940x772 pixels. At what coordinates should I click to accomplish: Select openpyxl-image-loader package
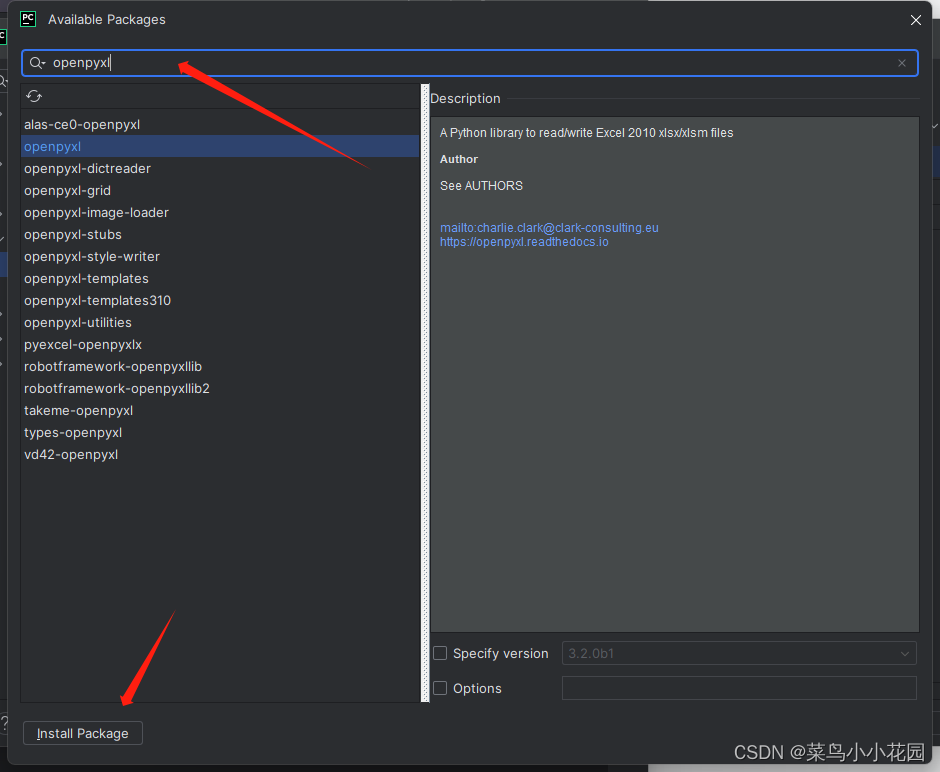coord(220,213)
